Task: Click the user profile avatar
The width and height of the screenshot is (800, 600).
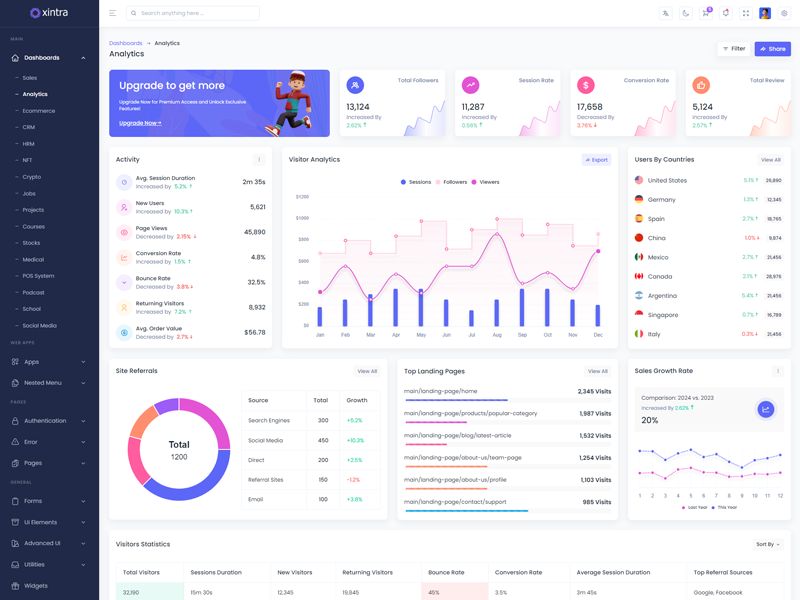Action: coord(765,13)
